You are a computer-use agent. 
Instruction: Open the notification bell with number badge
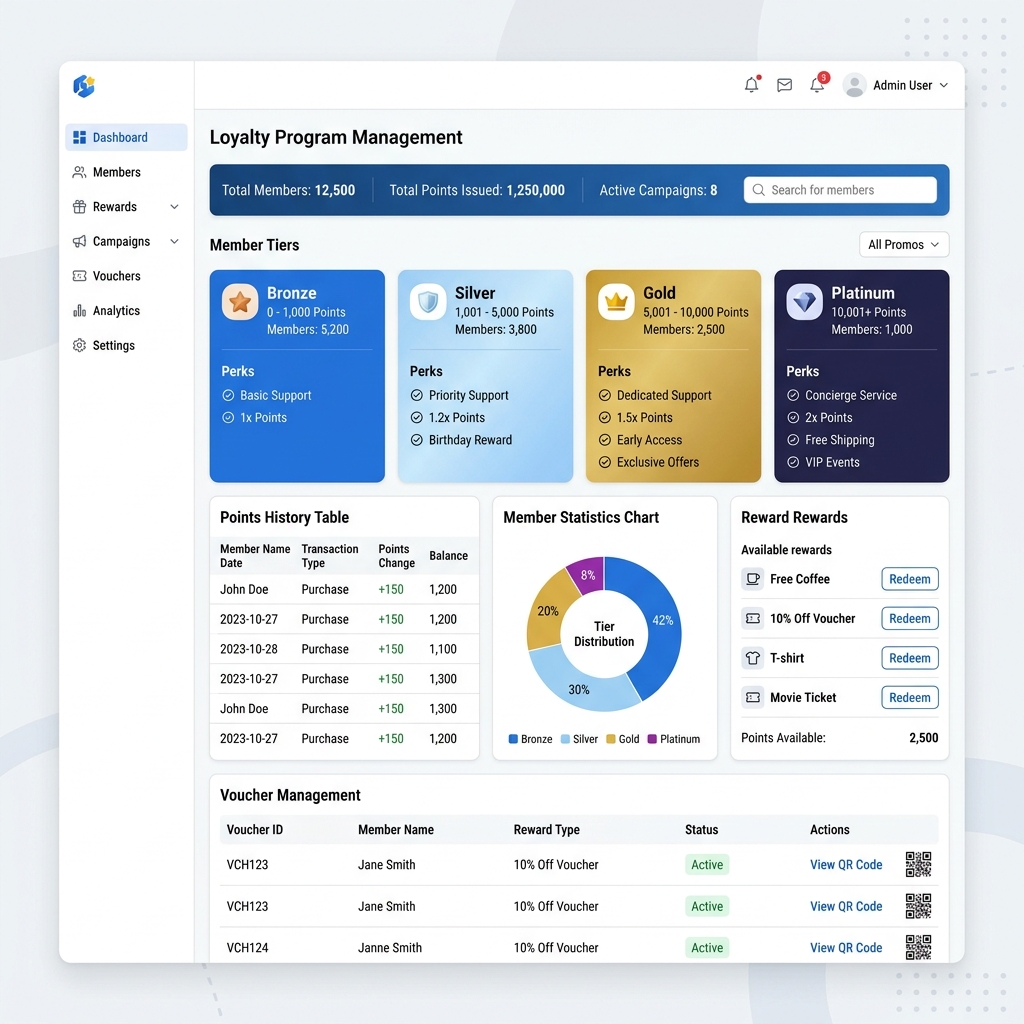[x=818, y=84]
